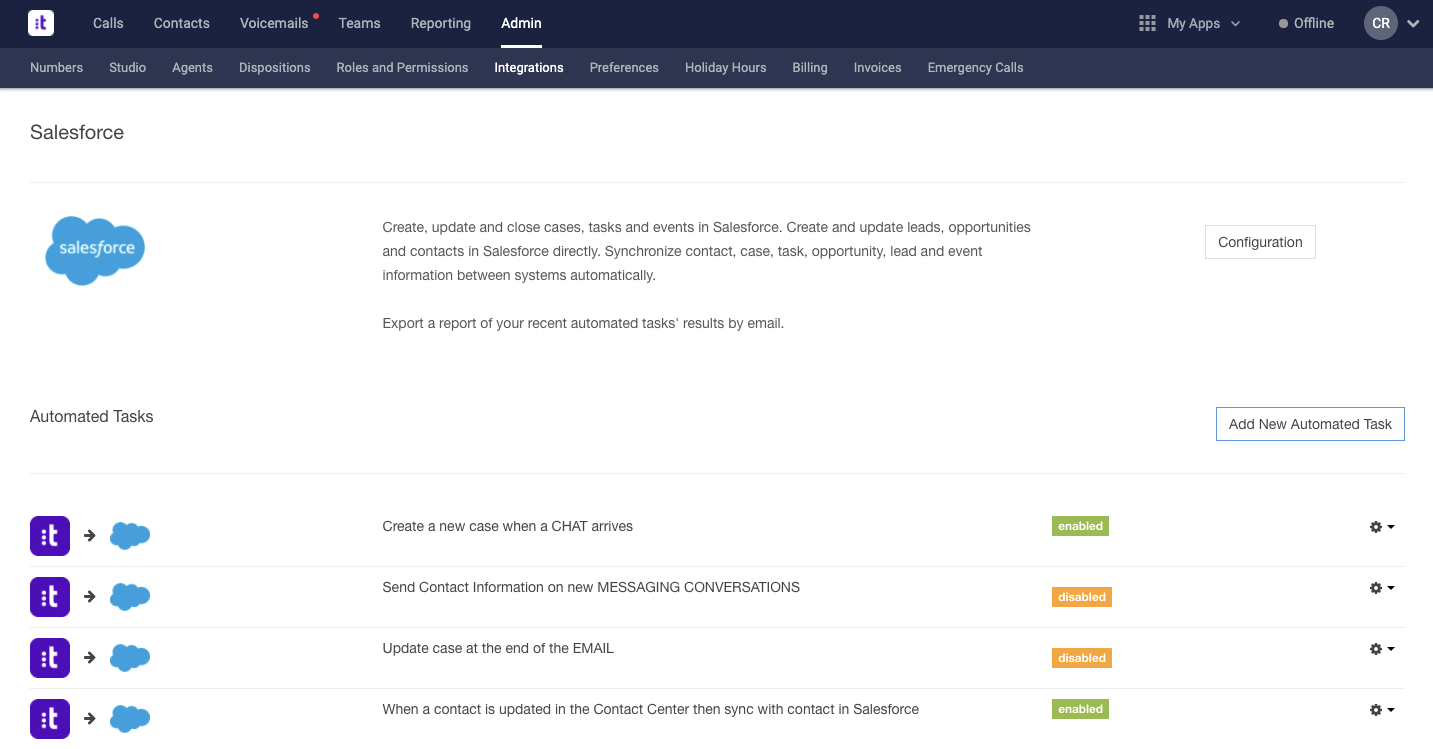
Task: Select Integrations section
Action: pyautogui.click(x=529, y=68)
